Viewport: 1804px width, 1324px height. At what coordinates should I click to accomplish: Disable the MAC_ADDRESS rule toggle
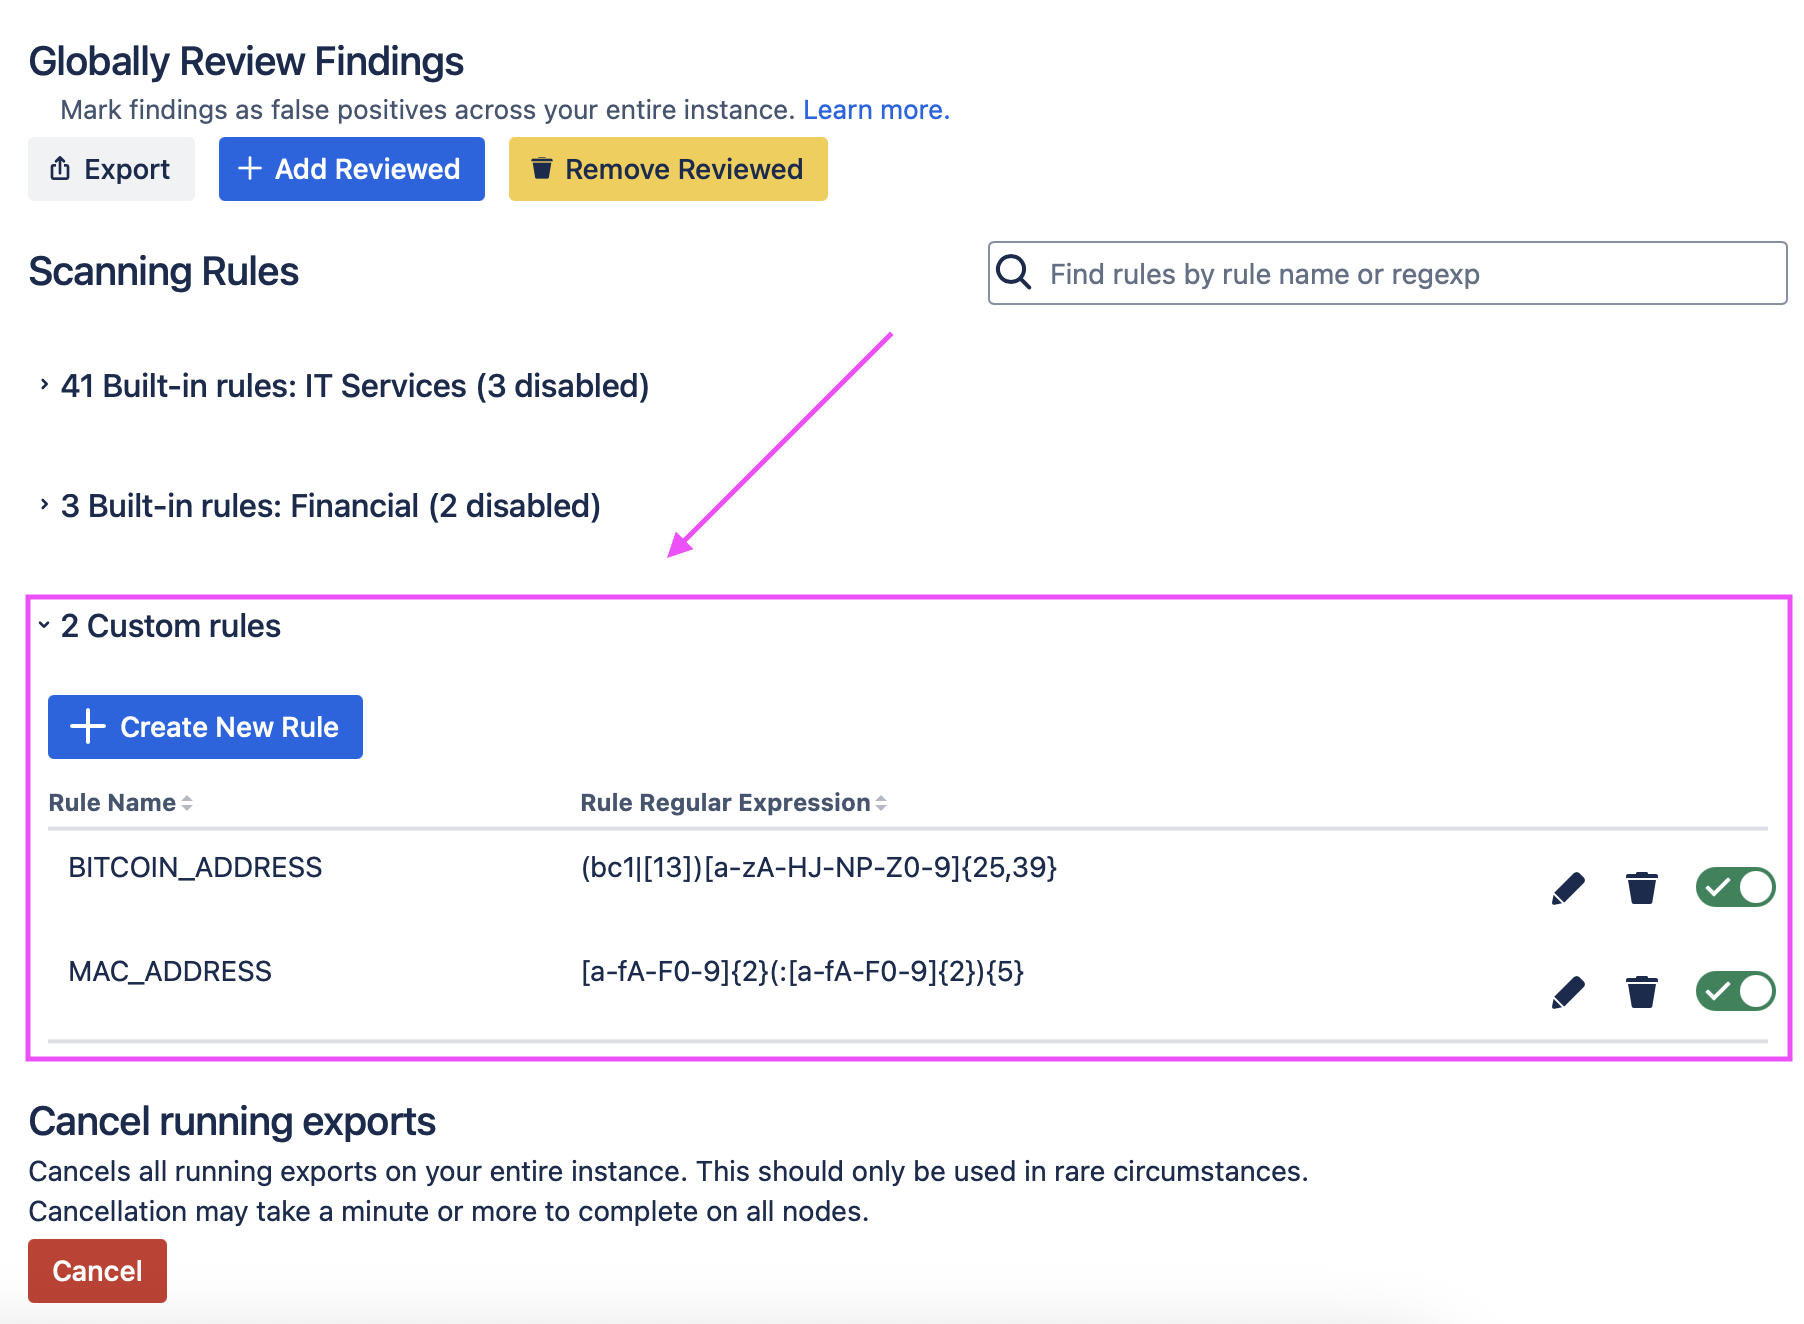[1735, 991]
